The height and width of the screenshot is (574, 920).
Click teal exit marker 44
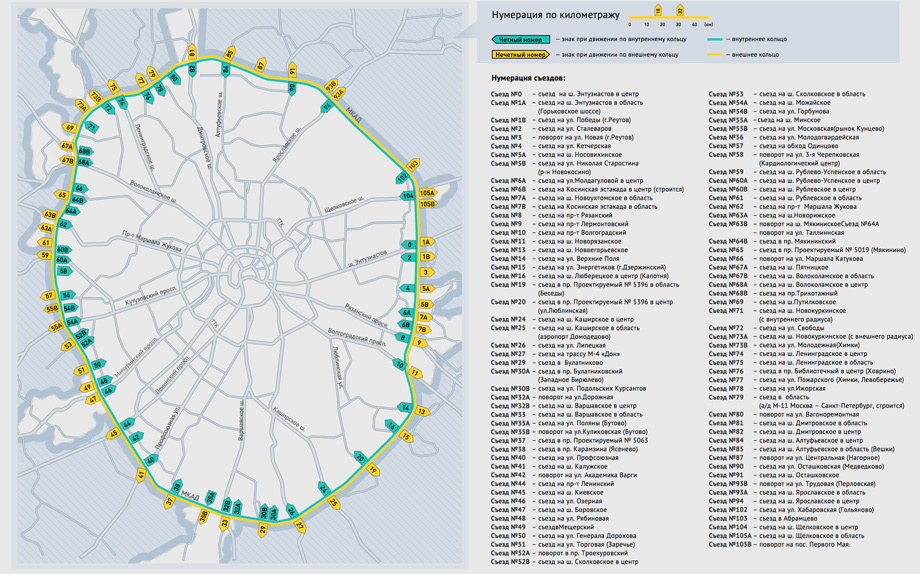coord(127,424)
